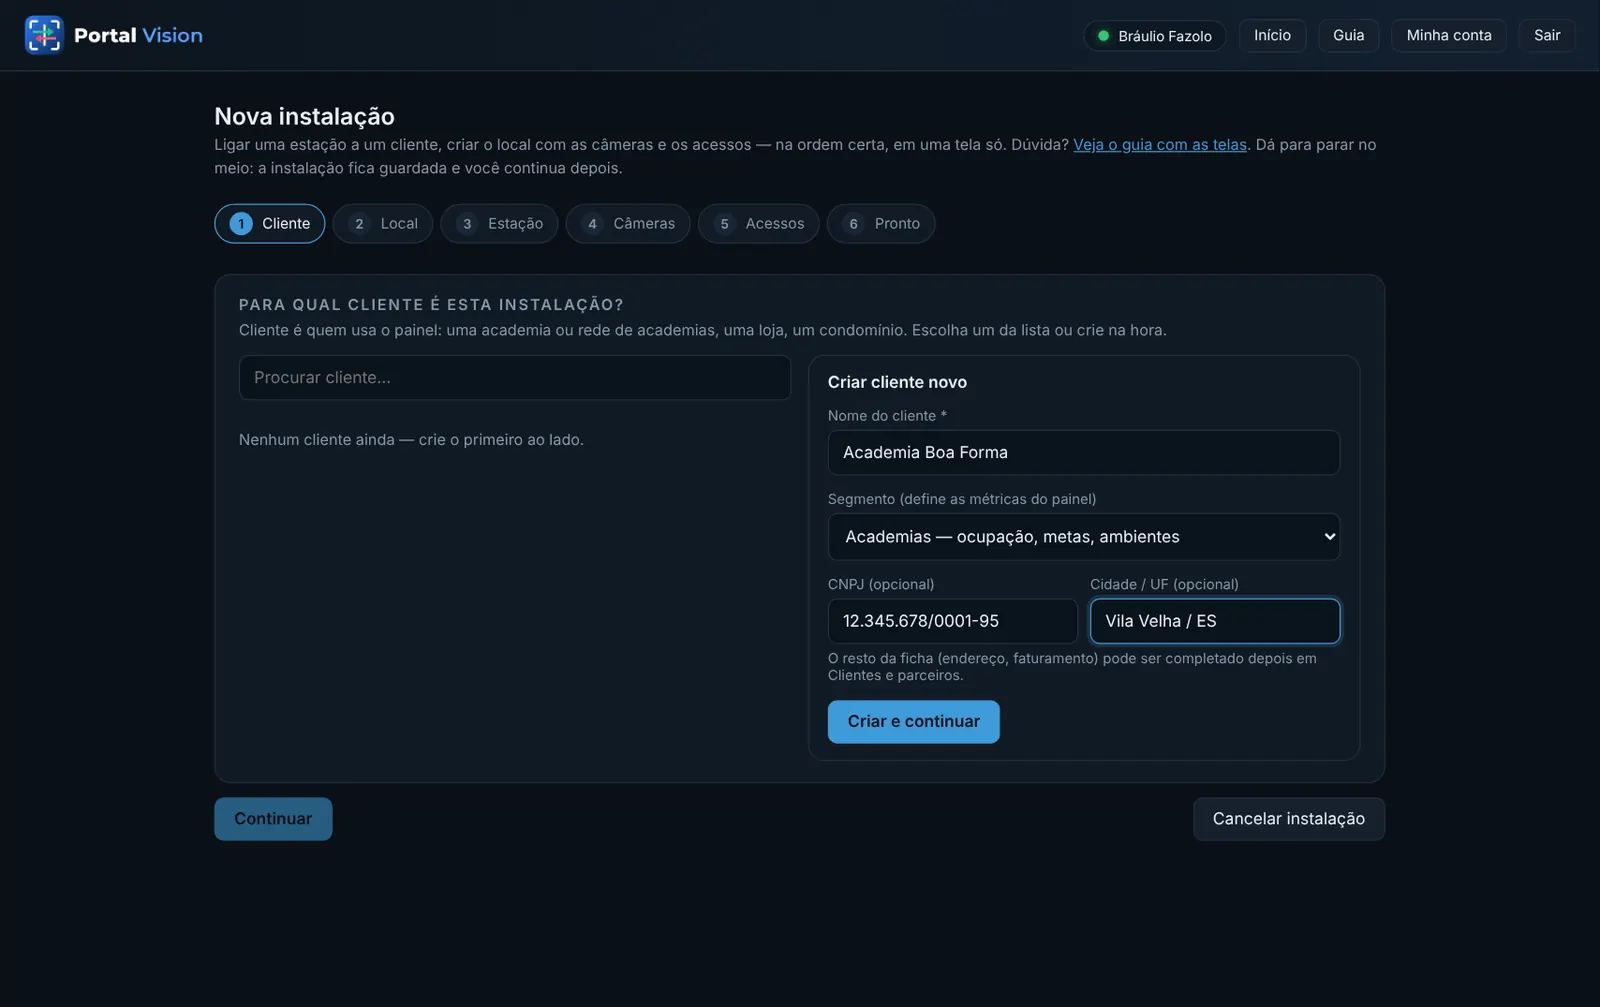Switch to the Local step tab
The width and height of the screenshot is (1600, 1007).
click(383, 224)
